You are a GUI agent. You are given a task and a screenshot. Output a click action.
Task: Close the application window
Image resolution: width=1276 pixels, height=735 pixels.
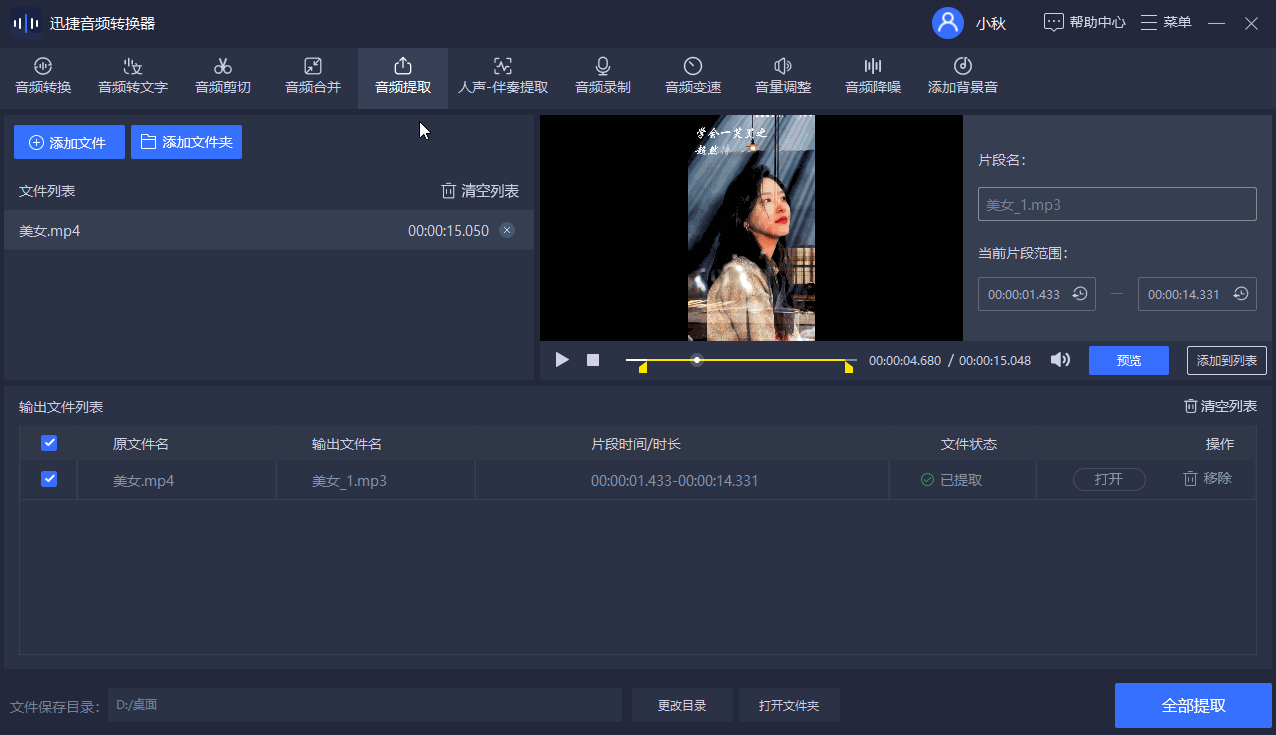coord(1251,23)
